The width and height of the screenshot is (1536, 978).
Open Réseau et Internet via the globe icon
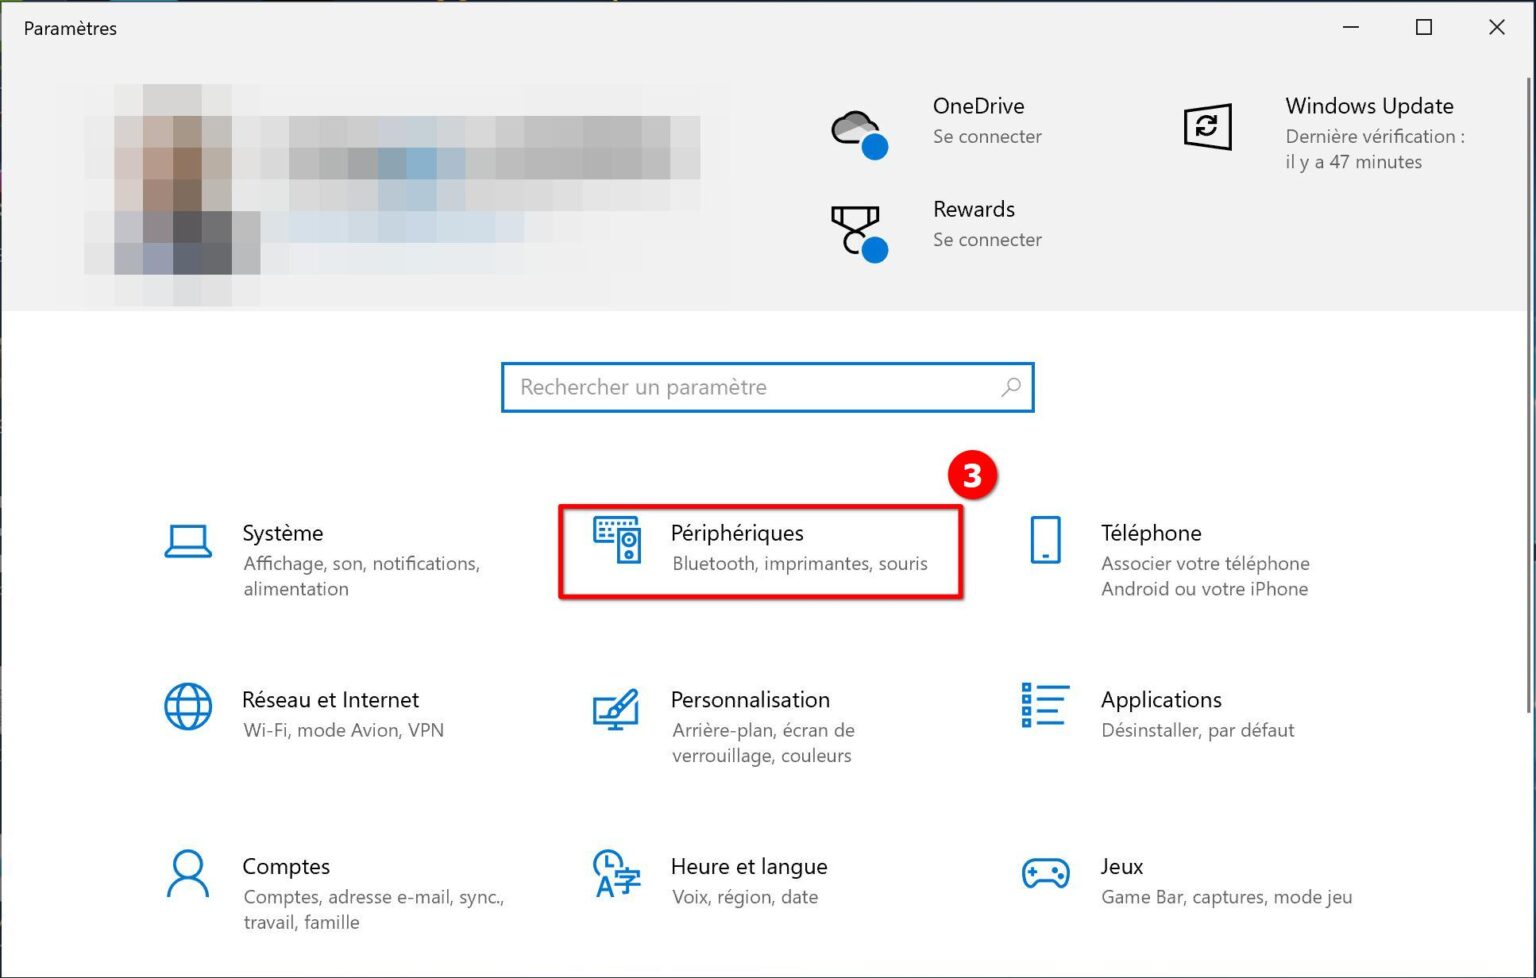click(188, 707)
